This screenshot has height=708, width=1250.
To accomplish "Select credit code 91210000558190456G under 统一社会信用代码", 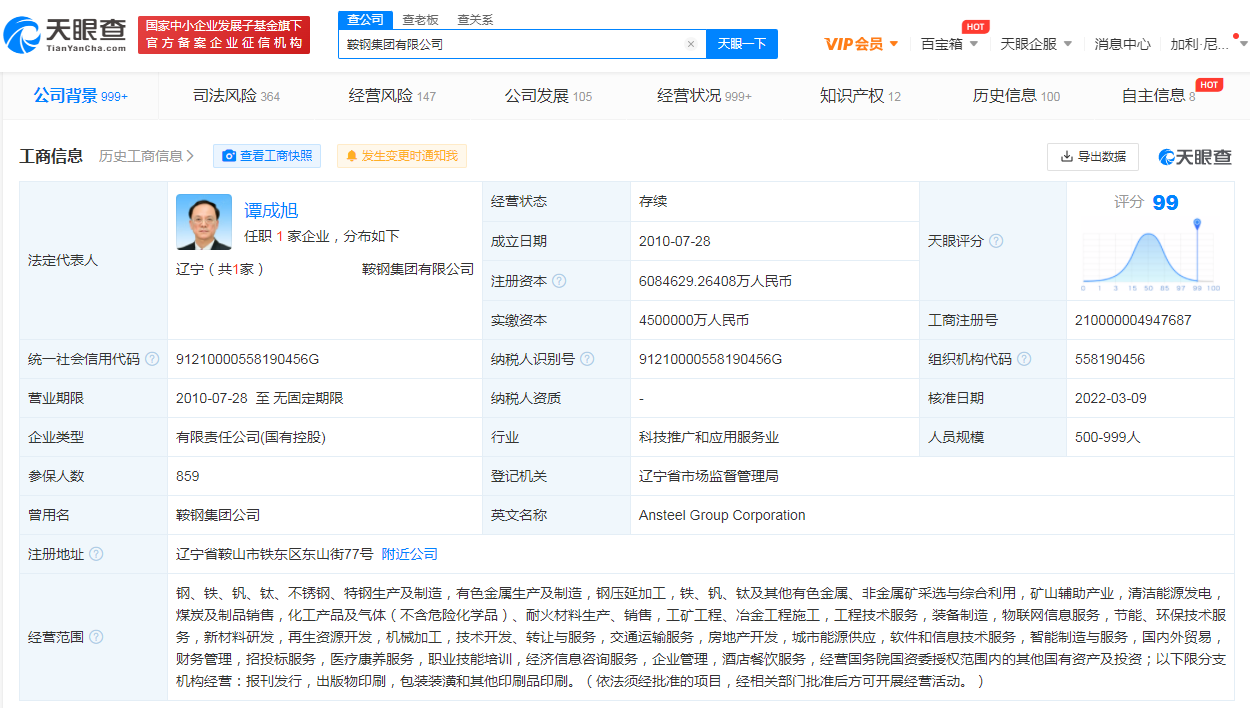I will click(248, 359).
